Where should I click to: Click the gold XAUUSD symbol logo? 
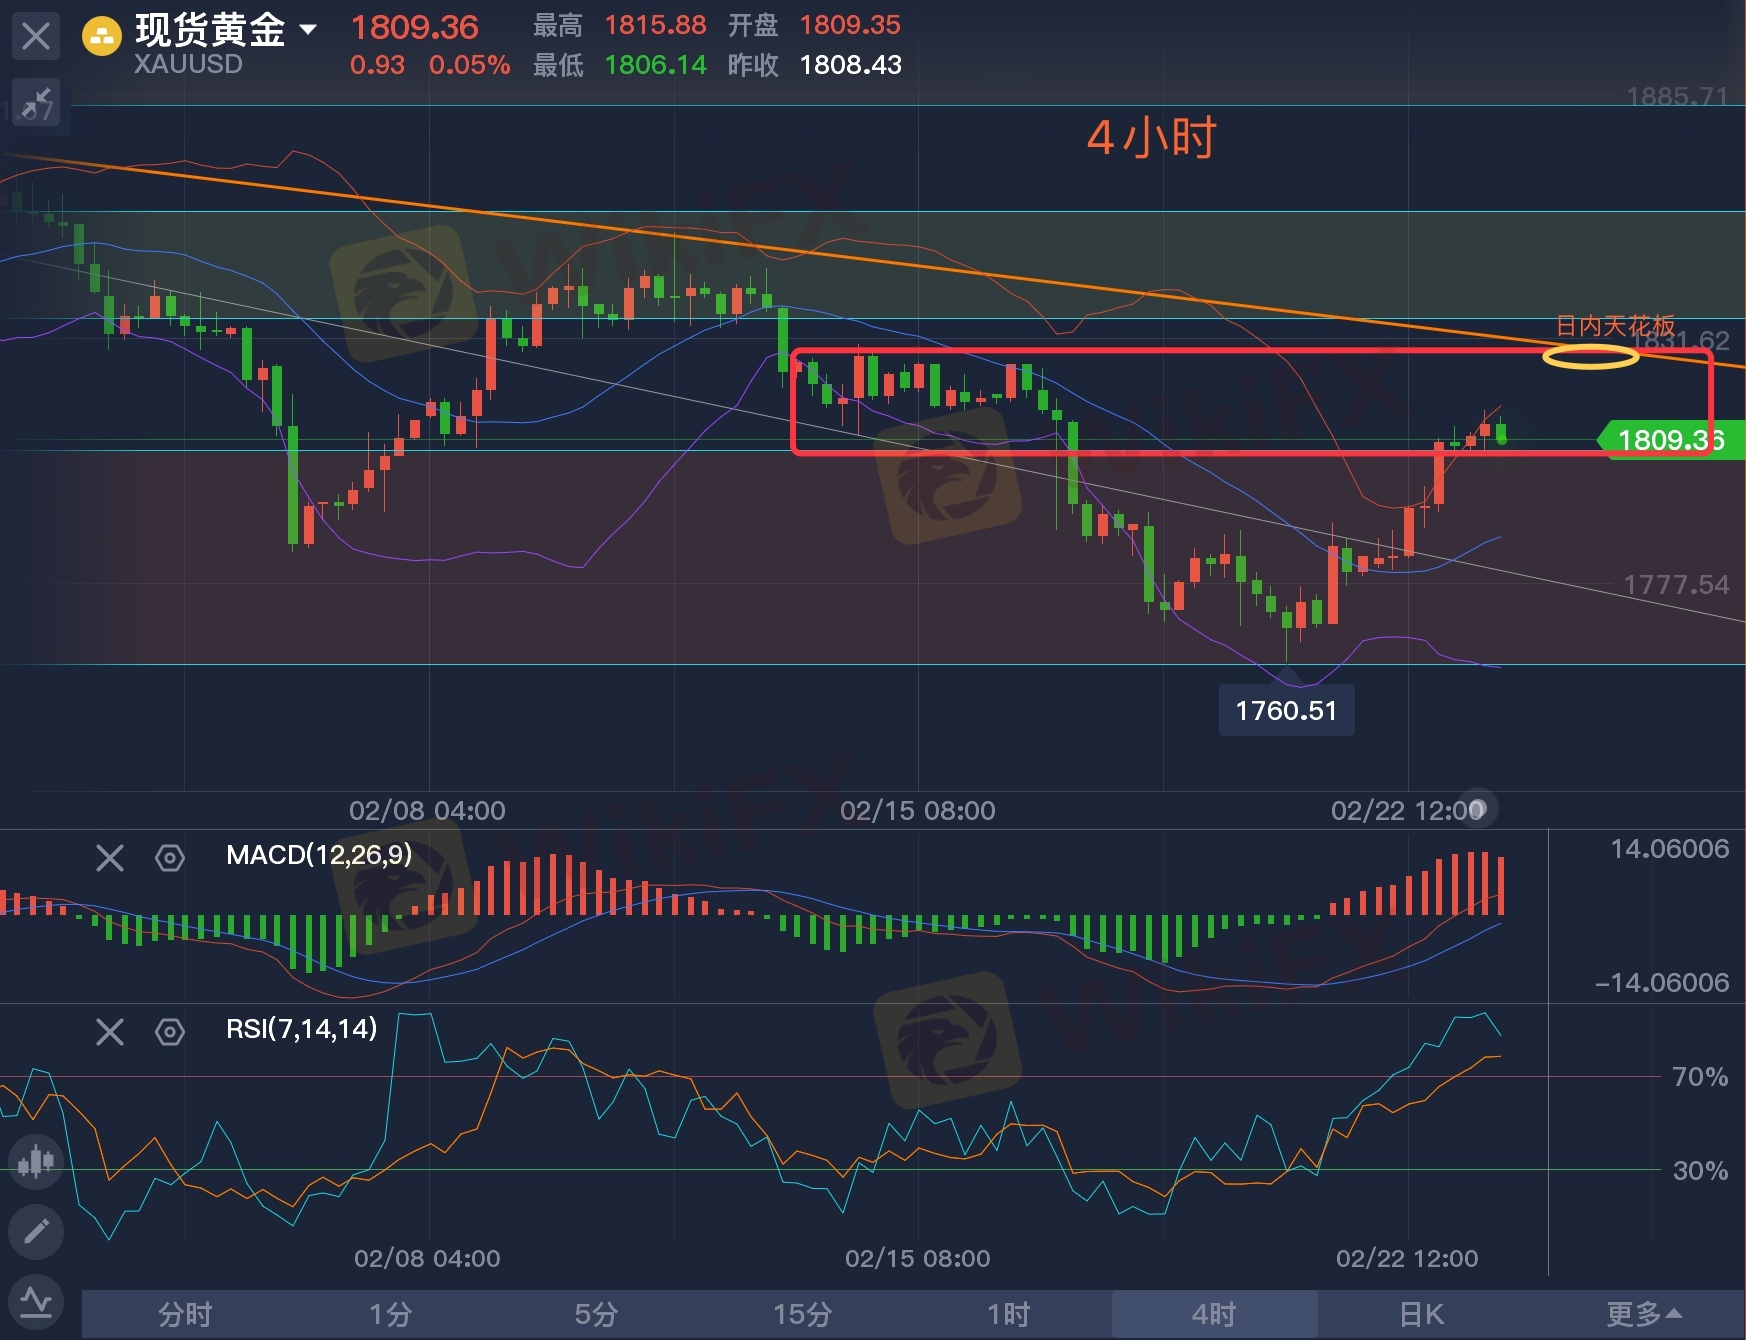click(101, 38)
